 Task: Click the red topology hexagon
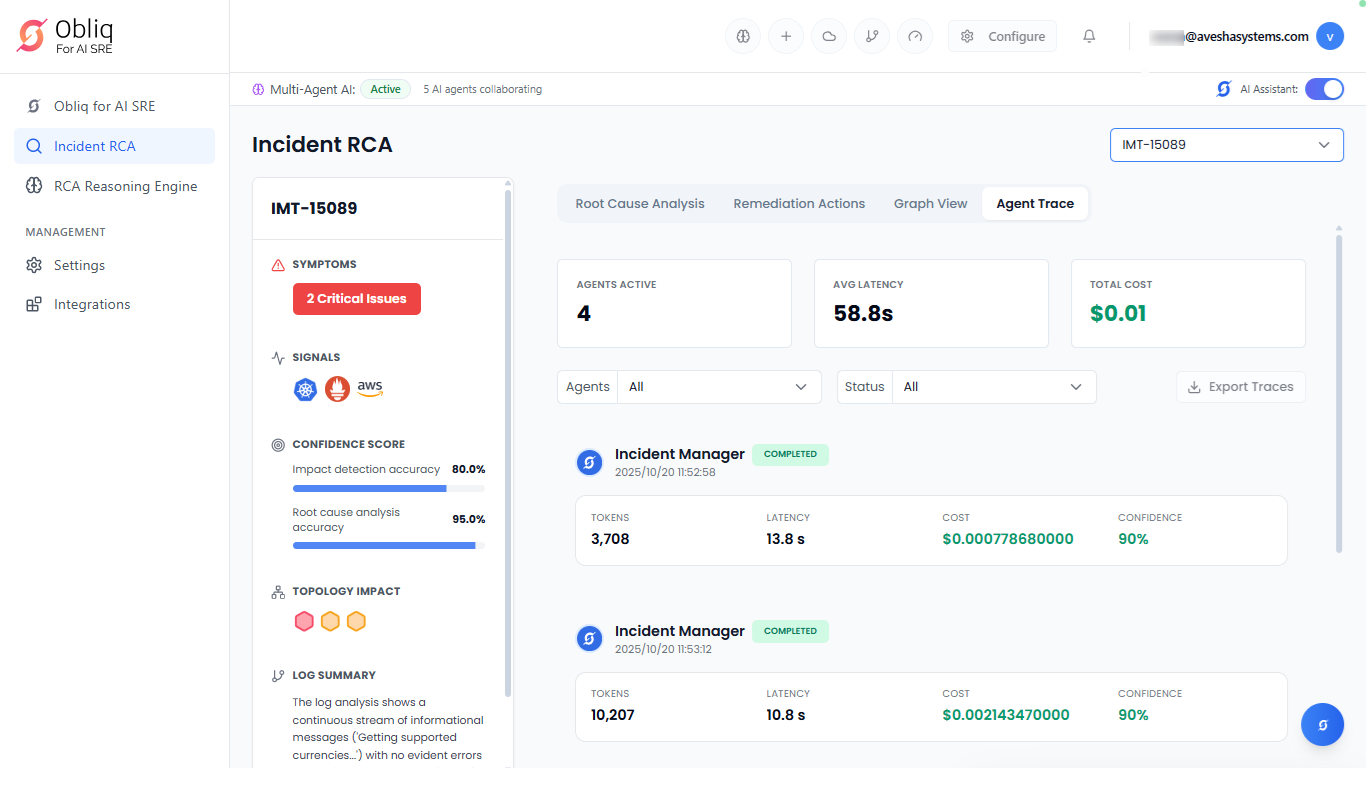pos(304,622)
